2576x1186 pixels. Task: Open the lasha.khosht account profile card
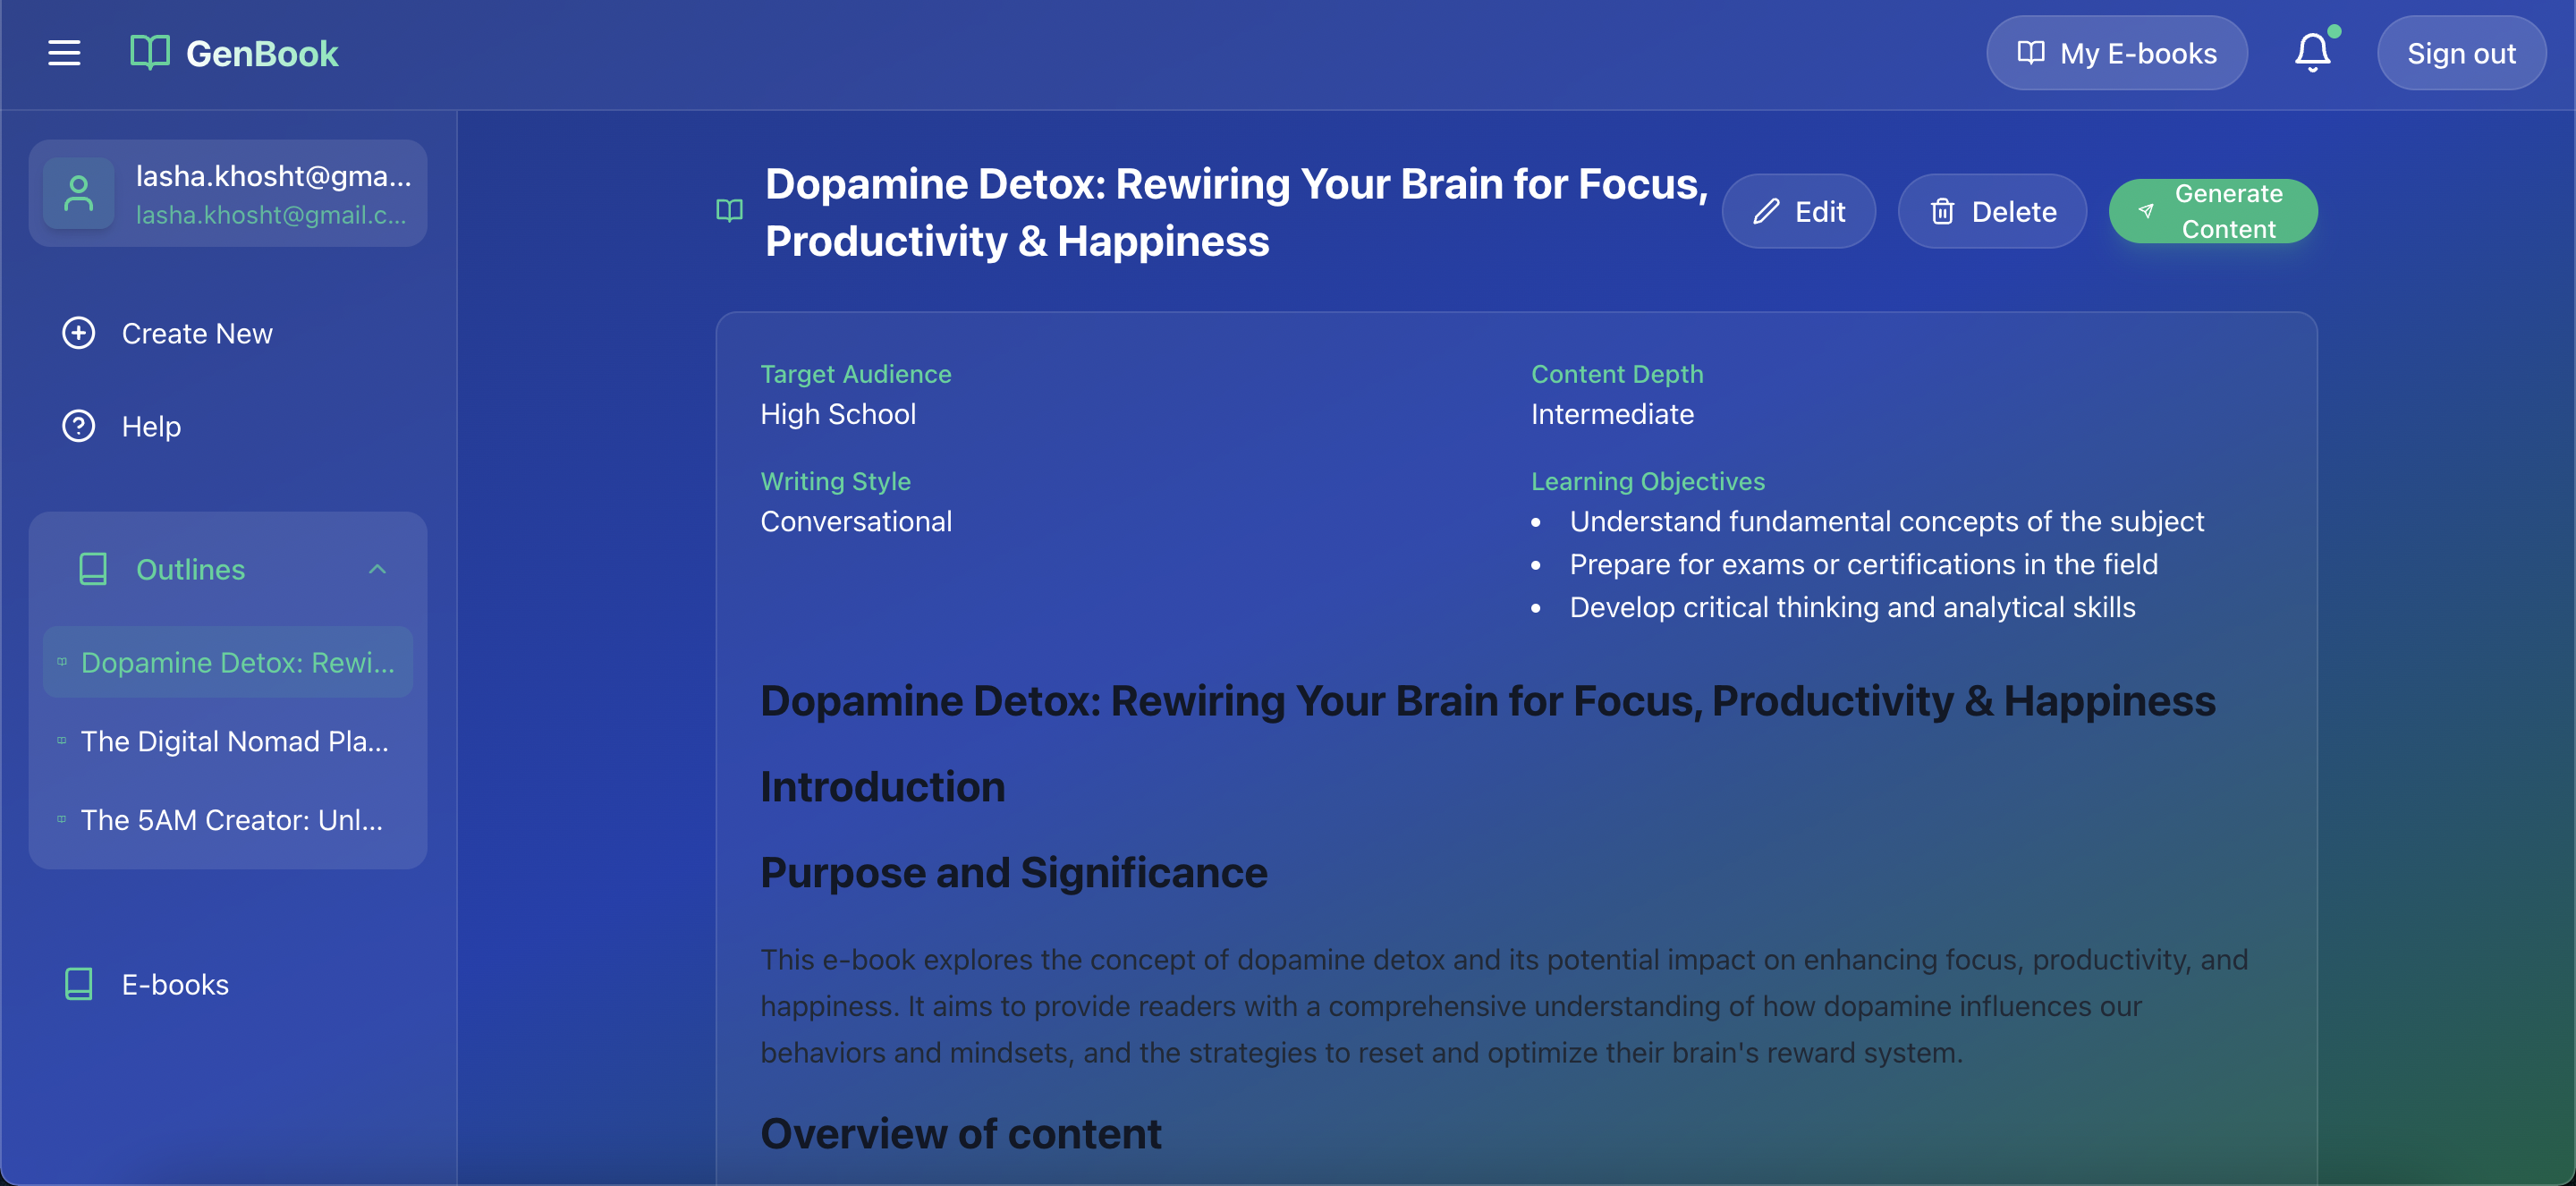click(228, 193)
